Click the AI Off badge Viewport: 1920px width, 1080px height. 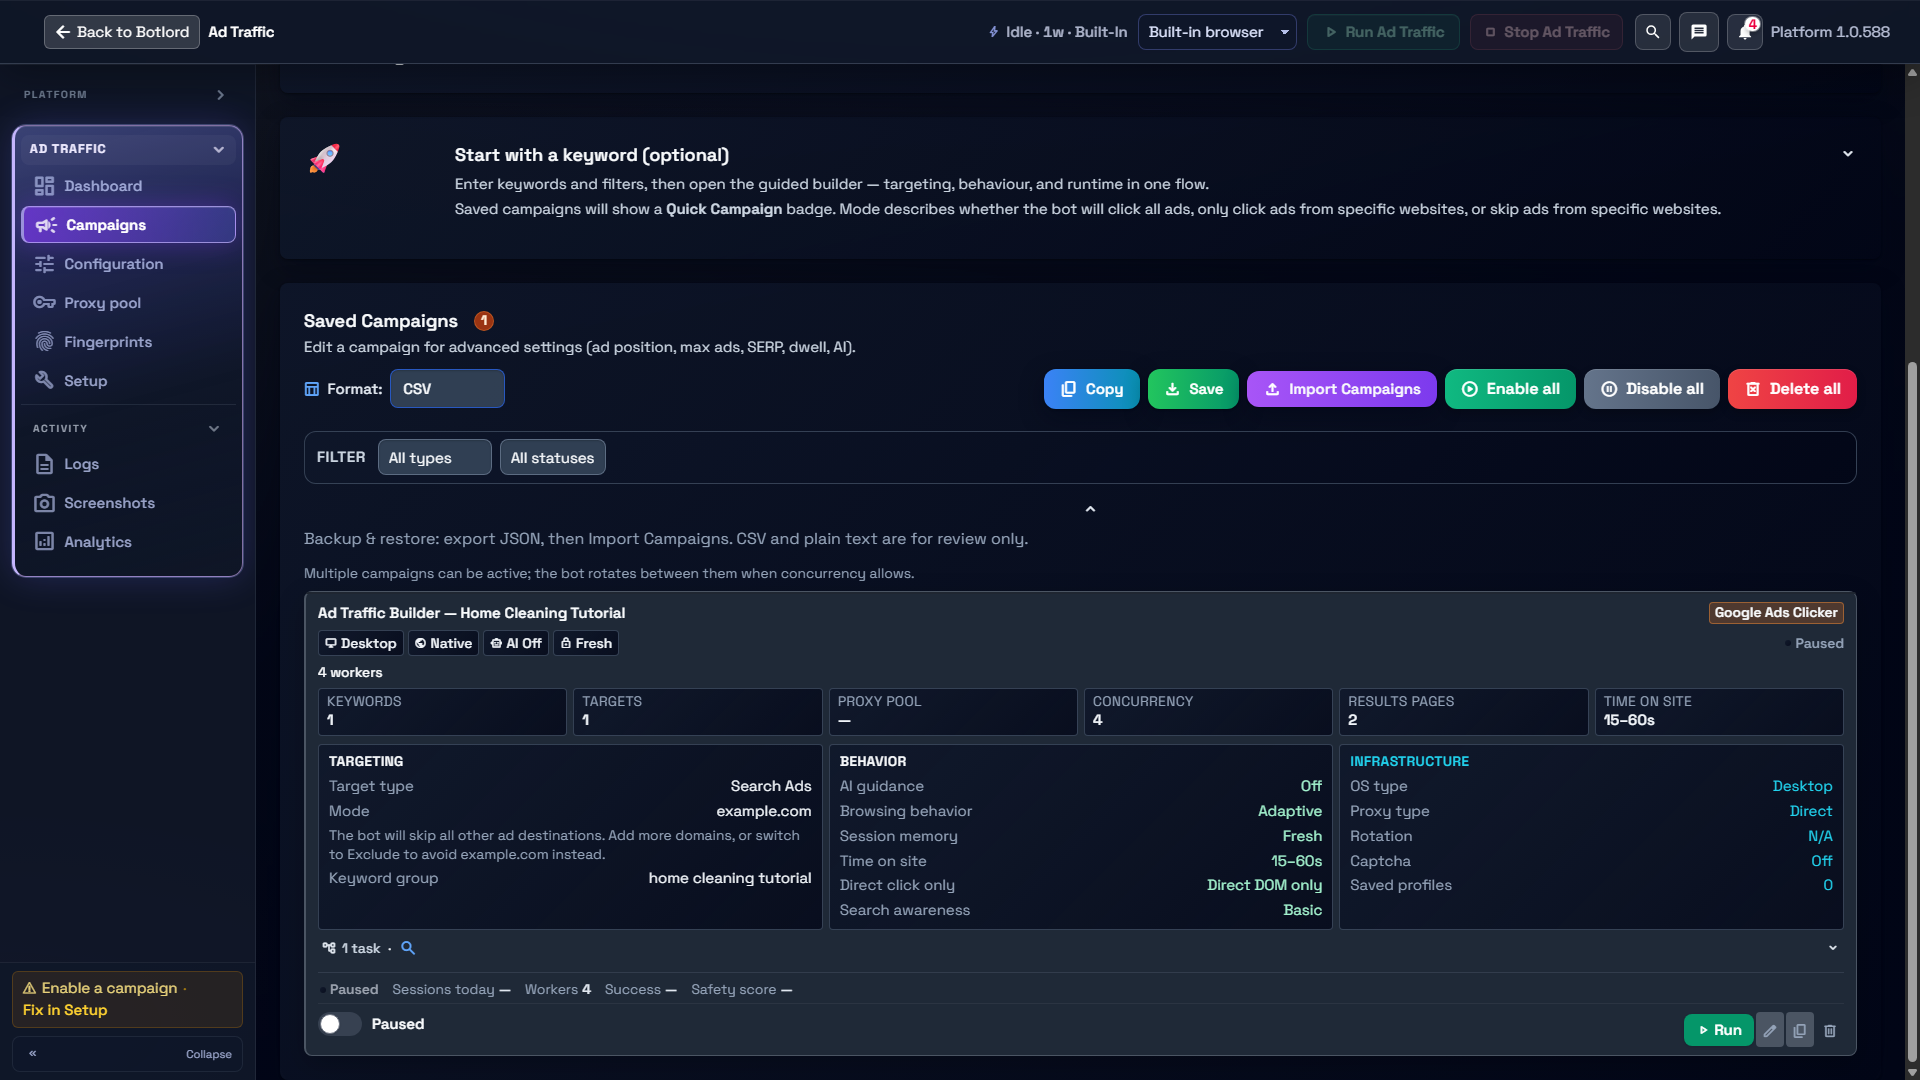516,643
